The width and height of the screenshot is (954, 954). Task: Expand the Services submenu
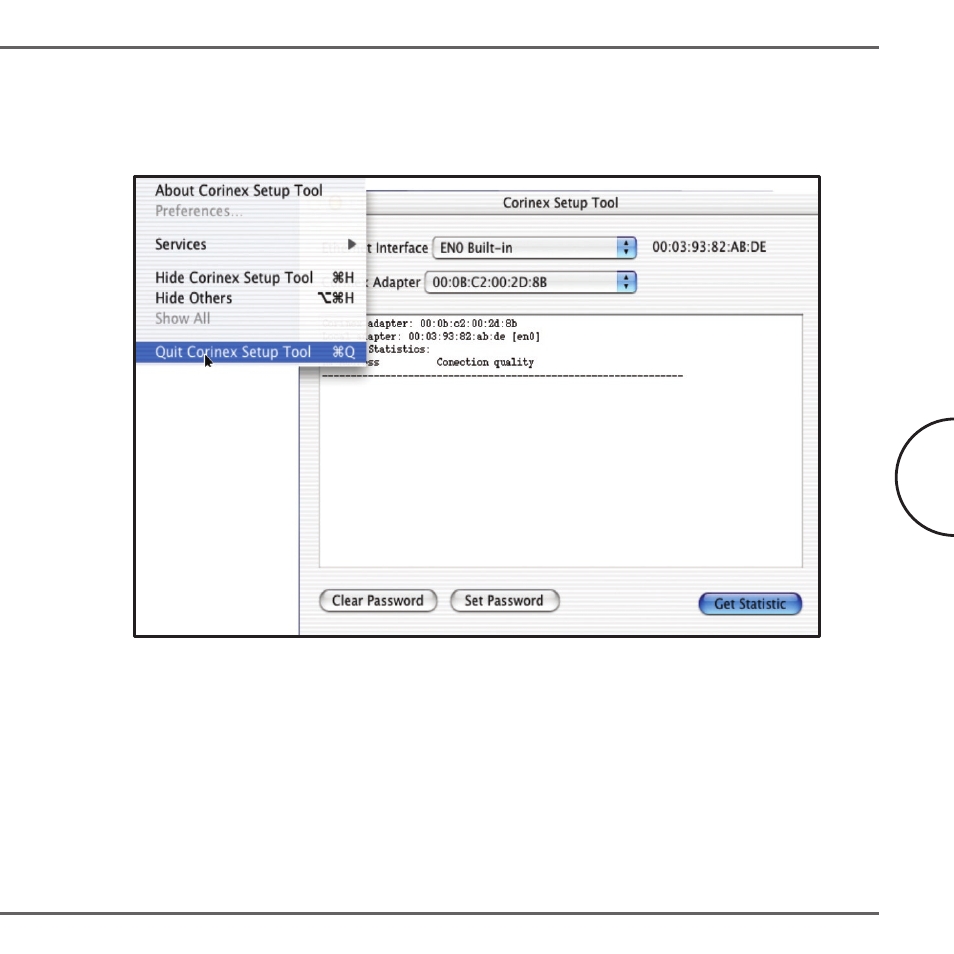point(251,245)
